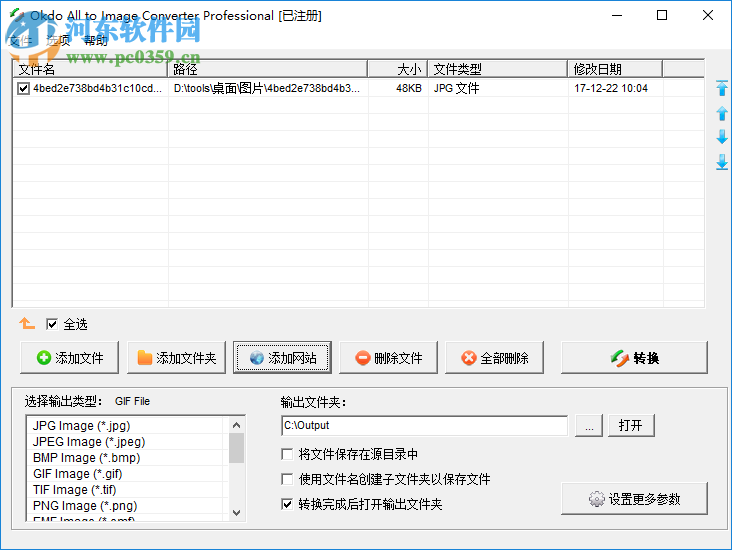Click the D:\tools\桌面\图片 path cell

click(267, 88)
